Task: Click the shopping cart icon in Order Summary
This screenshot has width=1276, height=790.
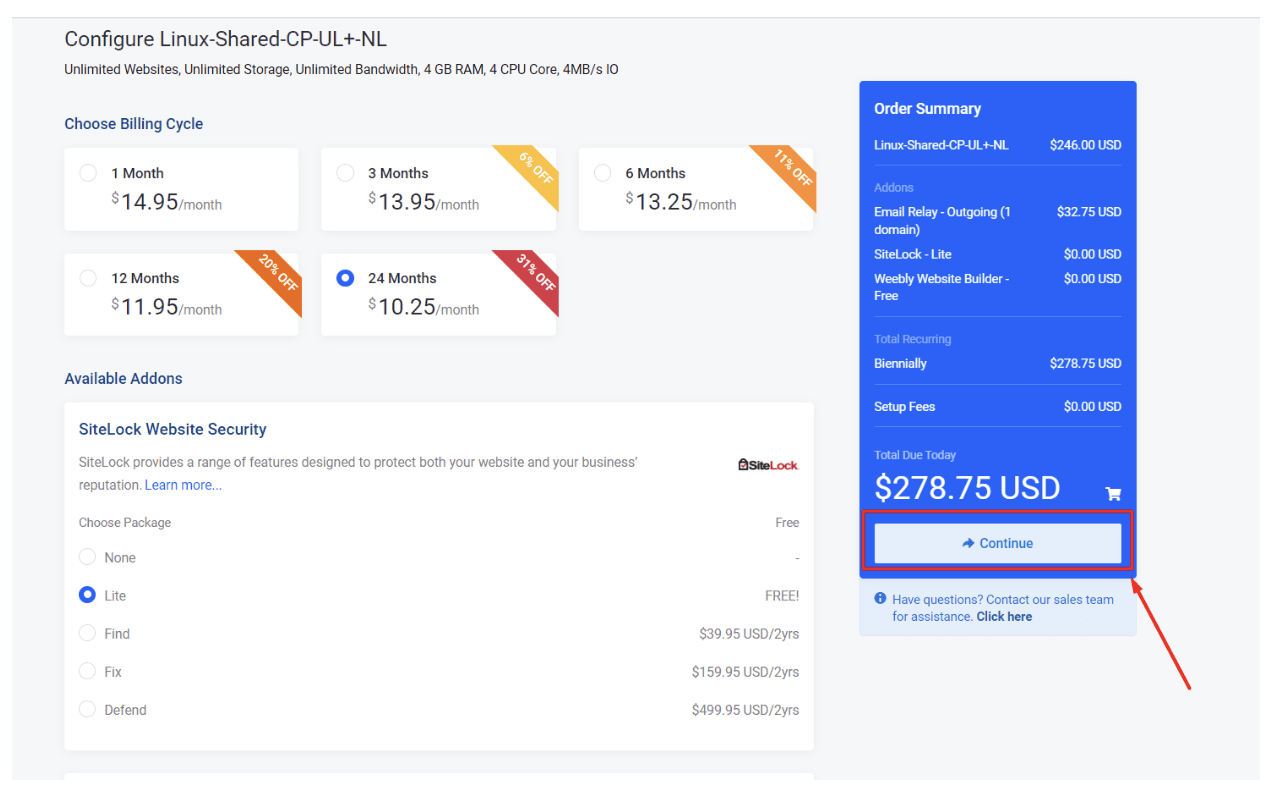Action: tap(1113, 493)
